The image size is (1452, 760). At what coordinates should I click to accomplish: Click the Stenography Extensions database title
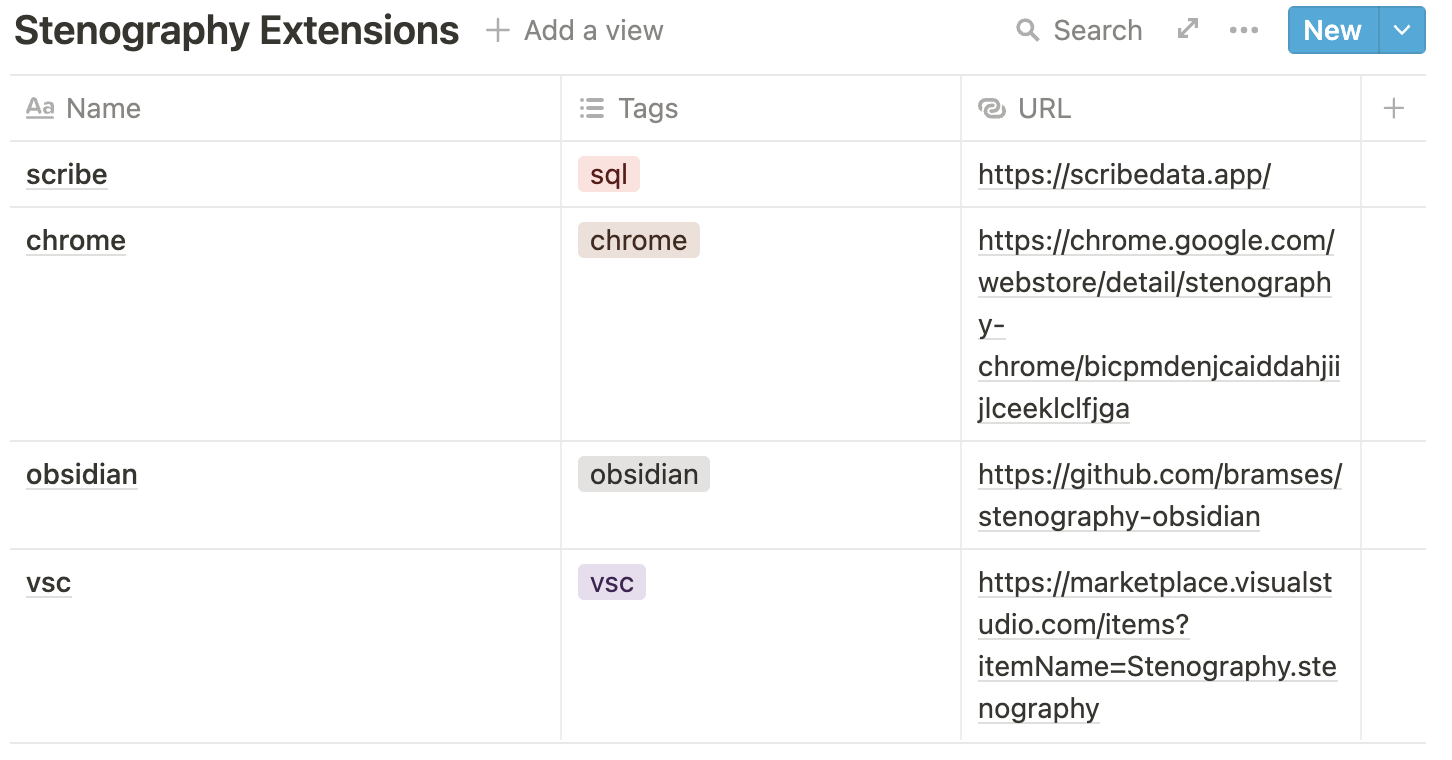[x=236, y=30]
